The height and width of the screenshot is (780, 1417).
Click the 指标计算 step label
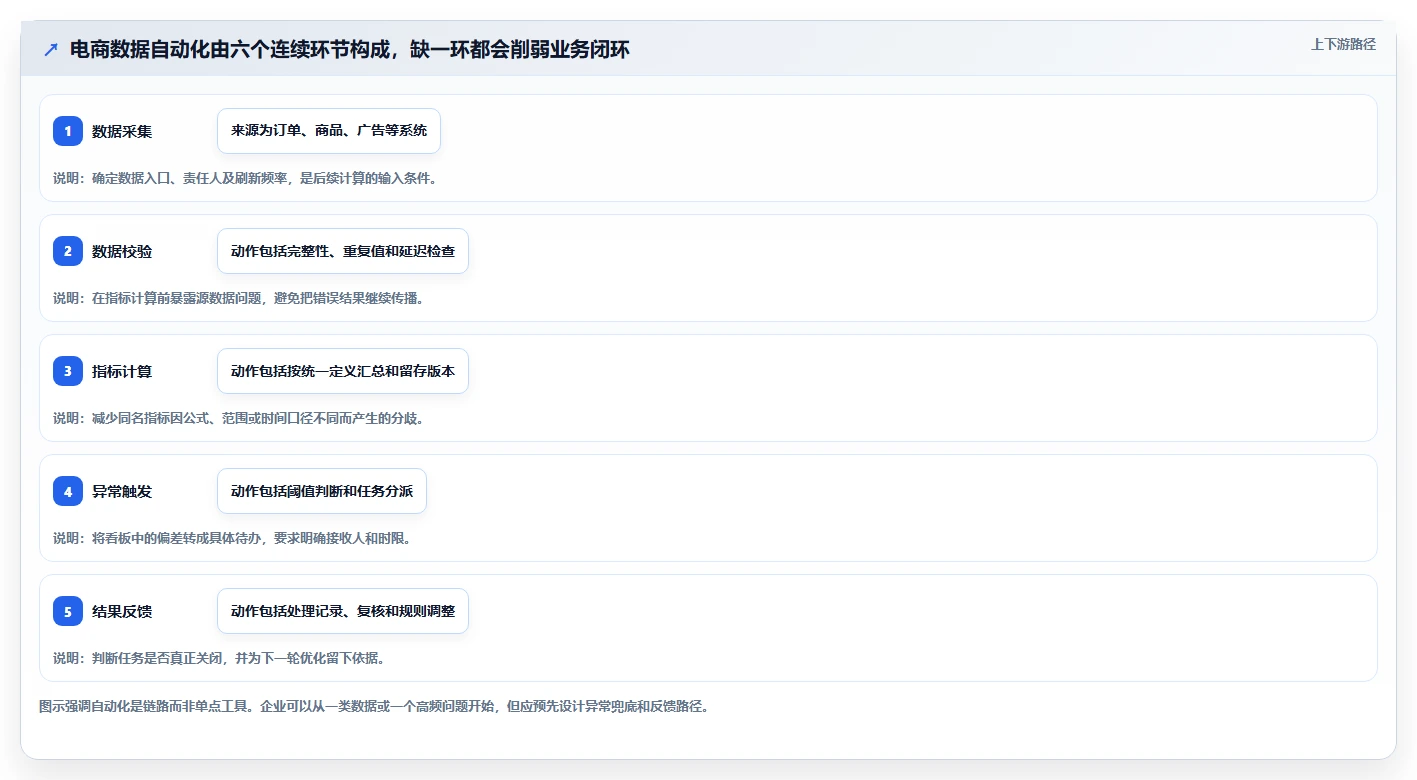(x=122, y=371)
